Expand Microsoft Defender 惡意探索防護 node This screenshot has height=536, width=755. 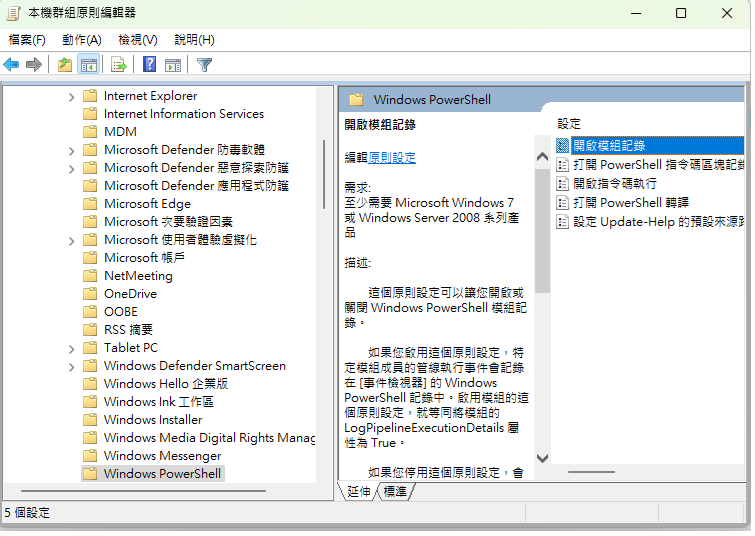pyautogui.click(x=71, y=169)
